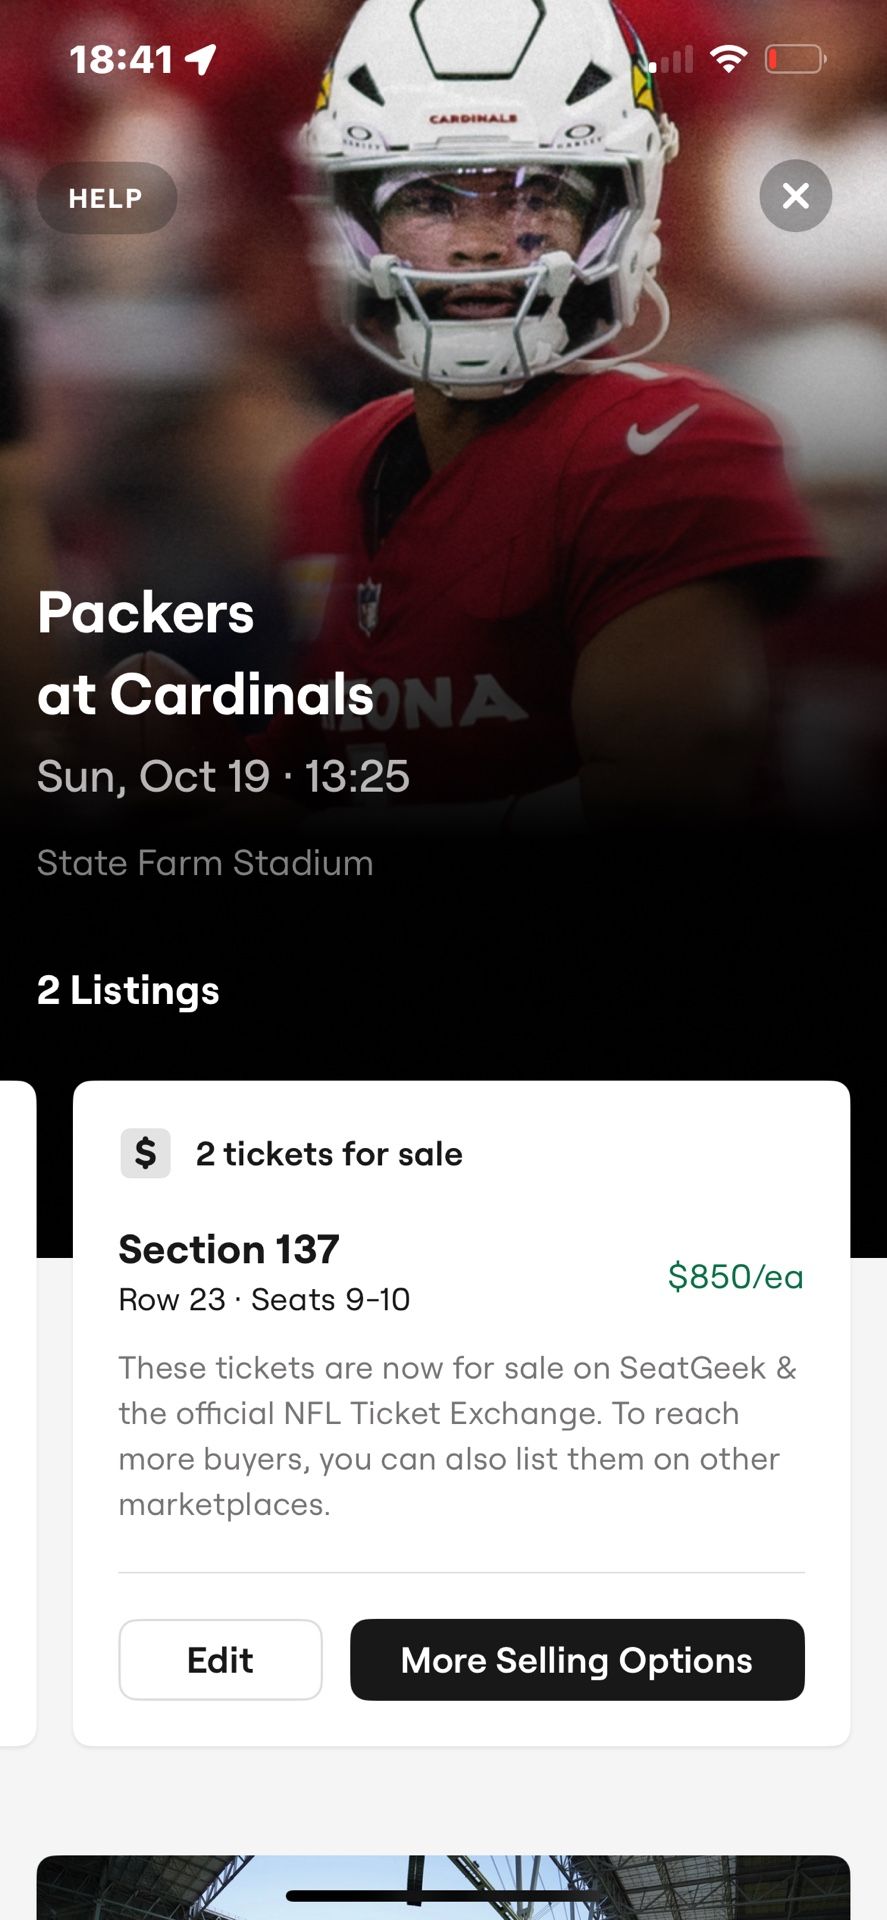Tap the cellular signal bars
Image resolution: width=887 pixels, height=1920 pixels.
point(671,61)
